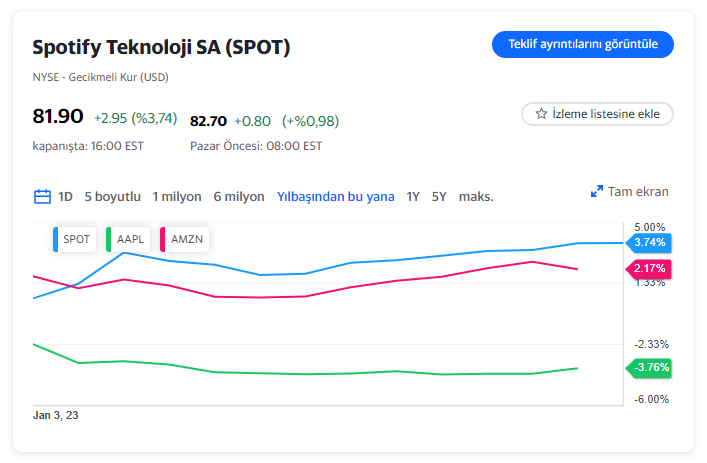The width and height of the screenshot is (707, 463).
Task: Toggle the AAPL legend chip
Action: tap(128, 239)
